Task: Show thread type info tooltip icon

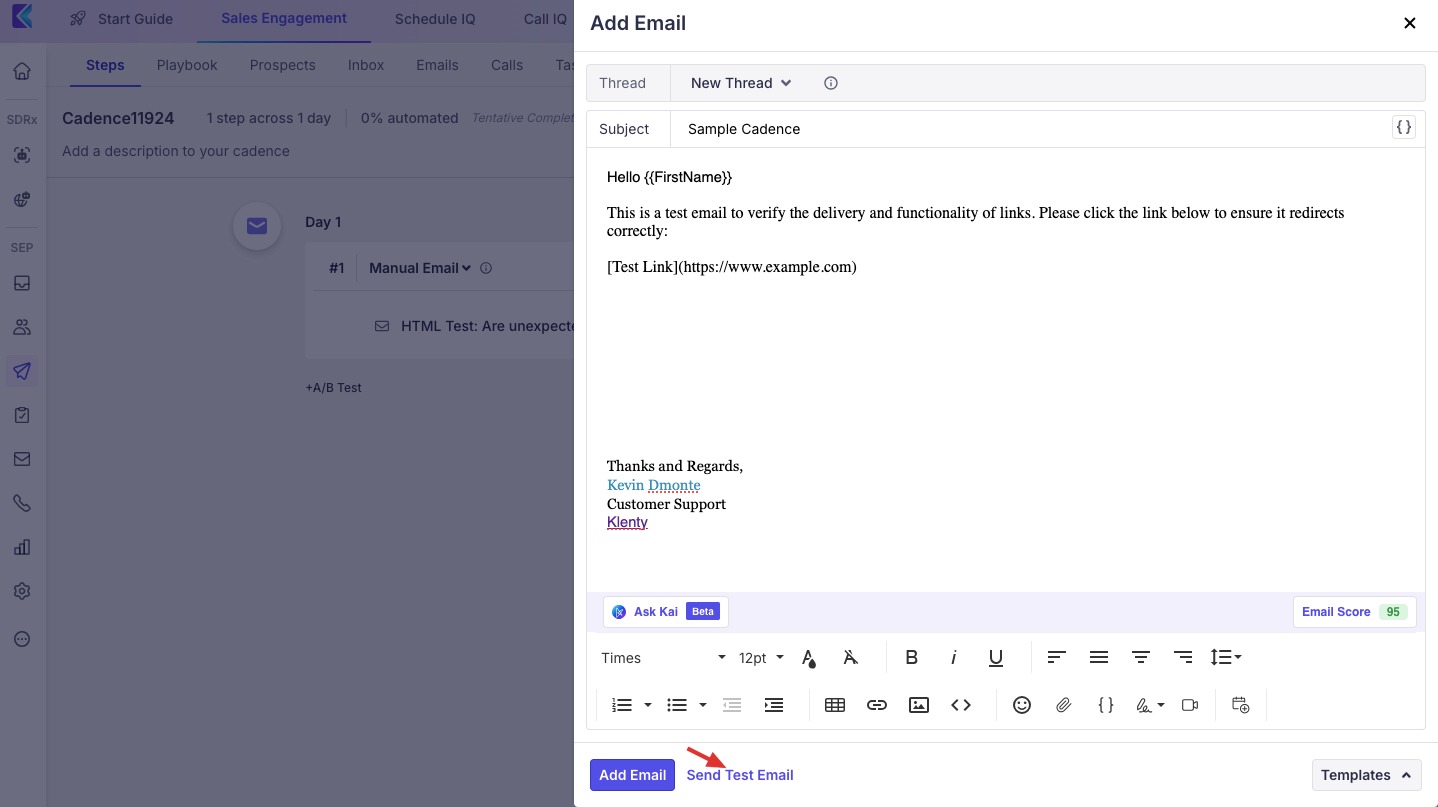Action: (831, 83)
